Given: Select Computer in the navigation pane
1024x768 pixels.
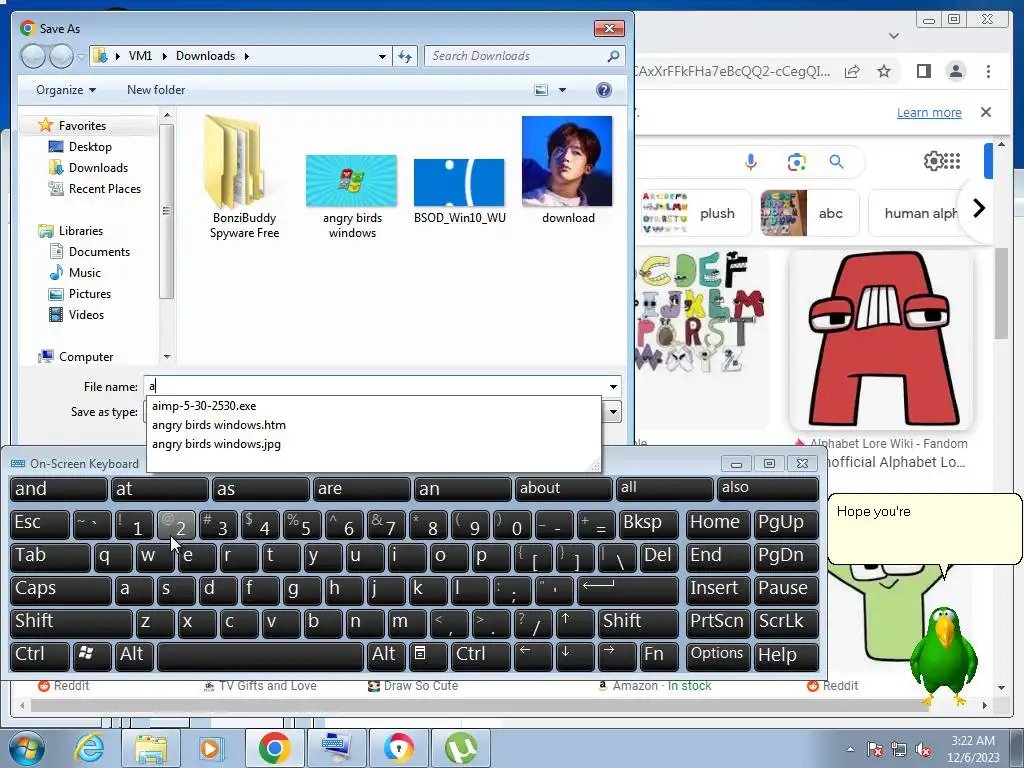Looking at the screenshot, I should point(86,357).
